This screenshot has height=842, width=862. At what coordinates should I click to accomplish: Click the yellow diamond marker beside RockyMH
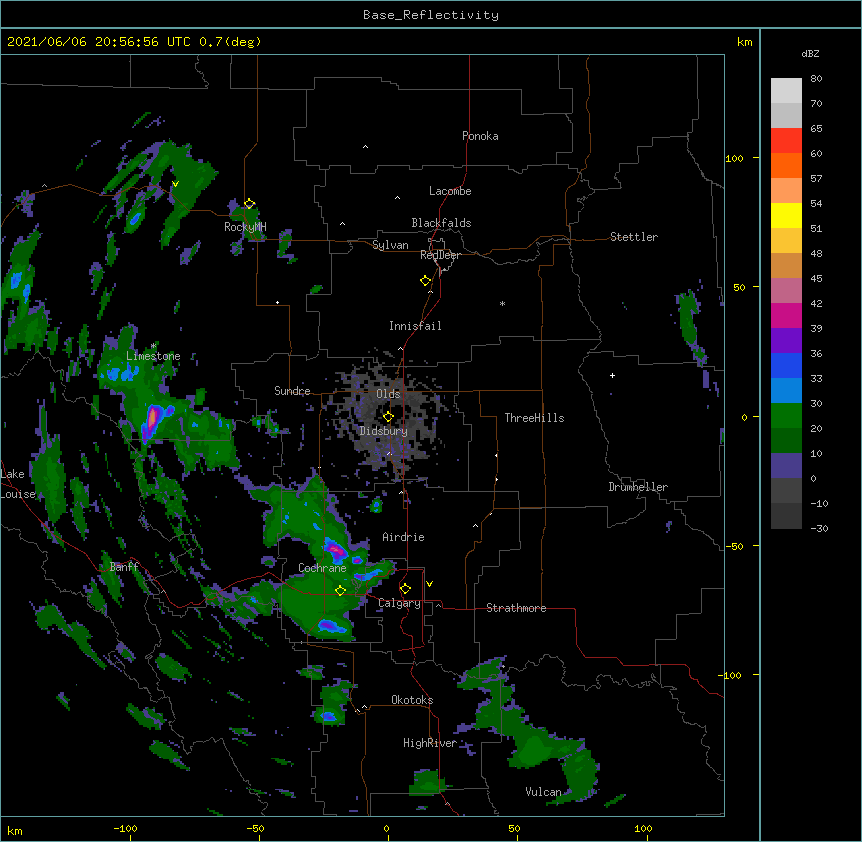(x=249, y=204)
